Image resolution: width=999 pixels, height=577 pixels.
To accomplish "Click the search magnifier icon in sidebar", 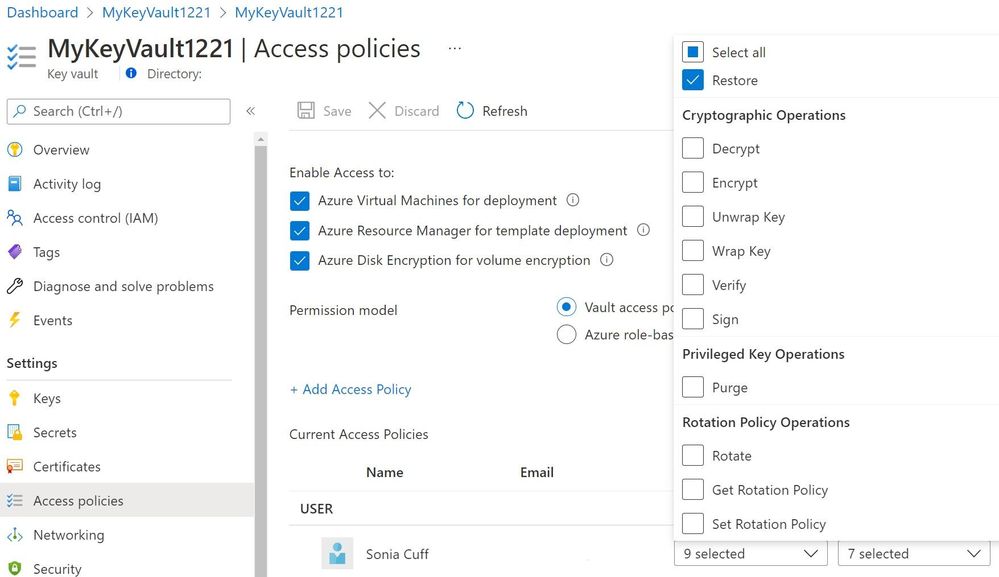I will (20, 111).
